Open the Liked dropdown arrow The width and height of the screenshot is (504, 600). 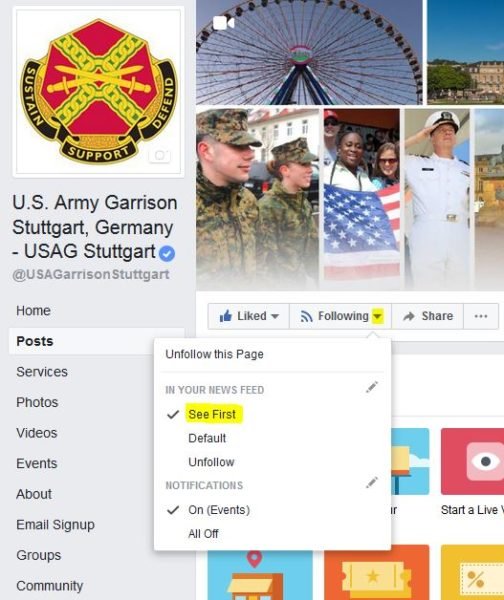coord(275,316)
